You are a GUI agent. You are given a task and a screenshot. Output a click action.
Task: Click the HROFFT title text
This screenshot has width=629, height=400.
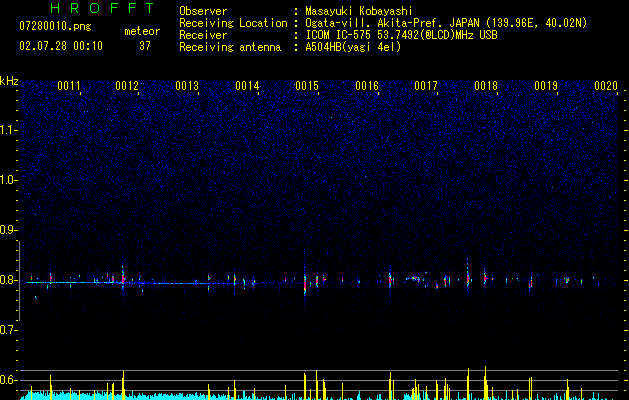(x=102, y=8)
